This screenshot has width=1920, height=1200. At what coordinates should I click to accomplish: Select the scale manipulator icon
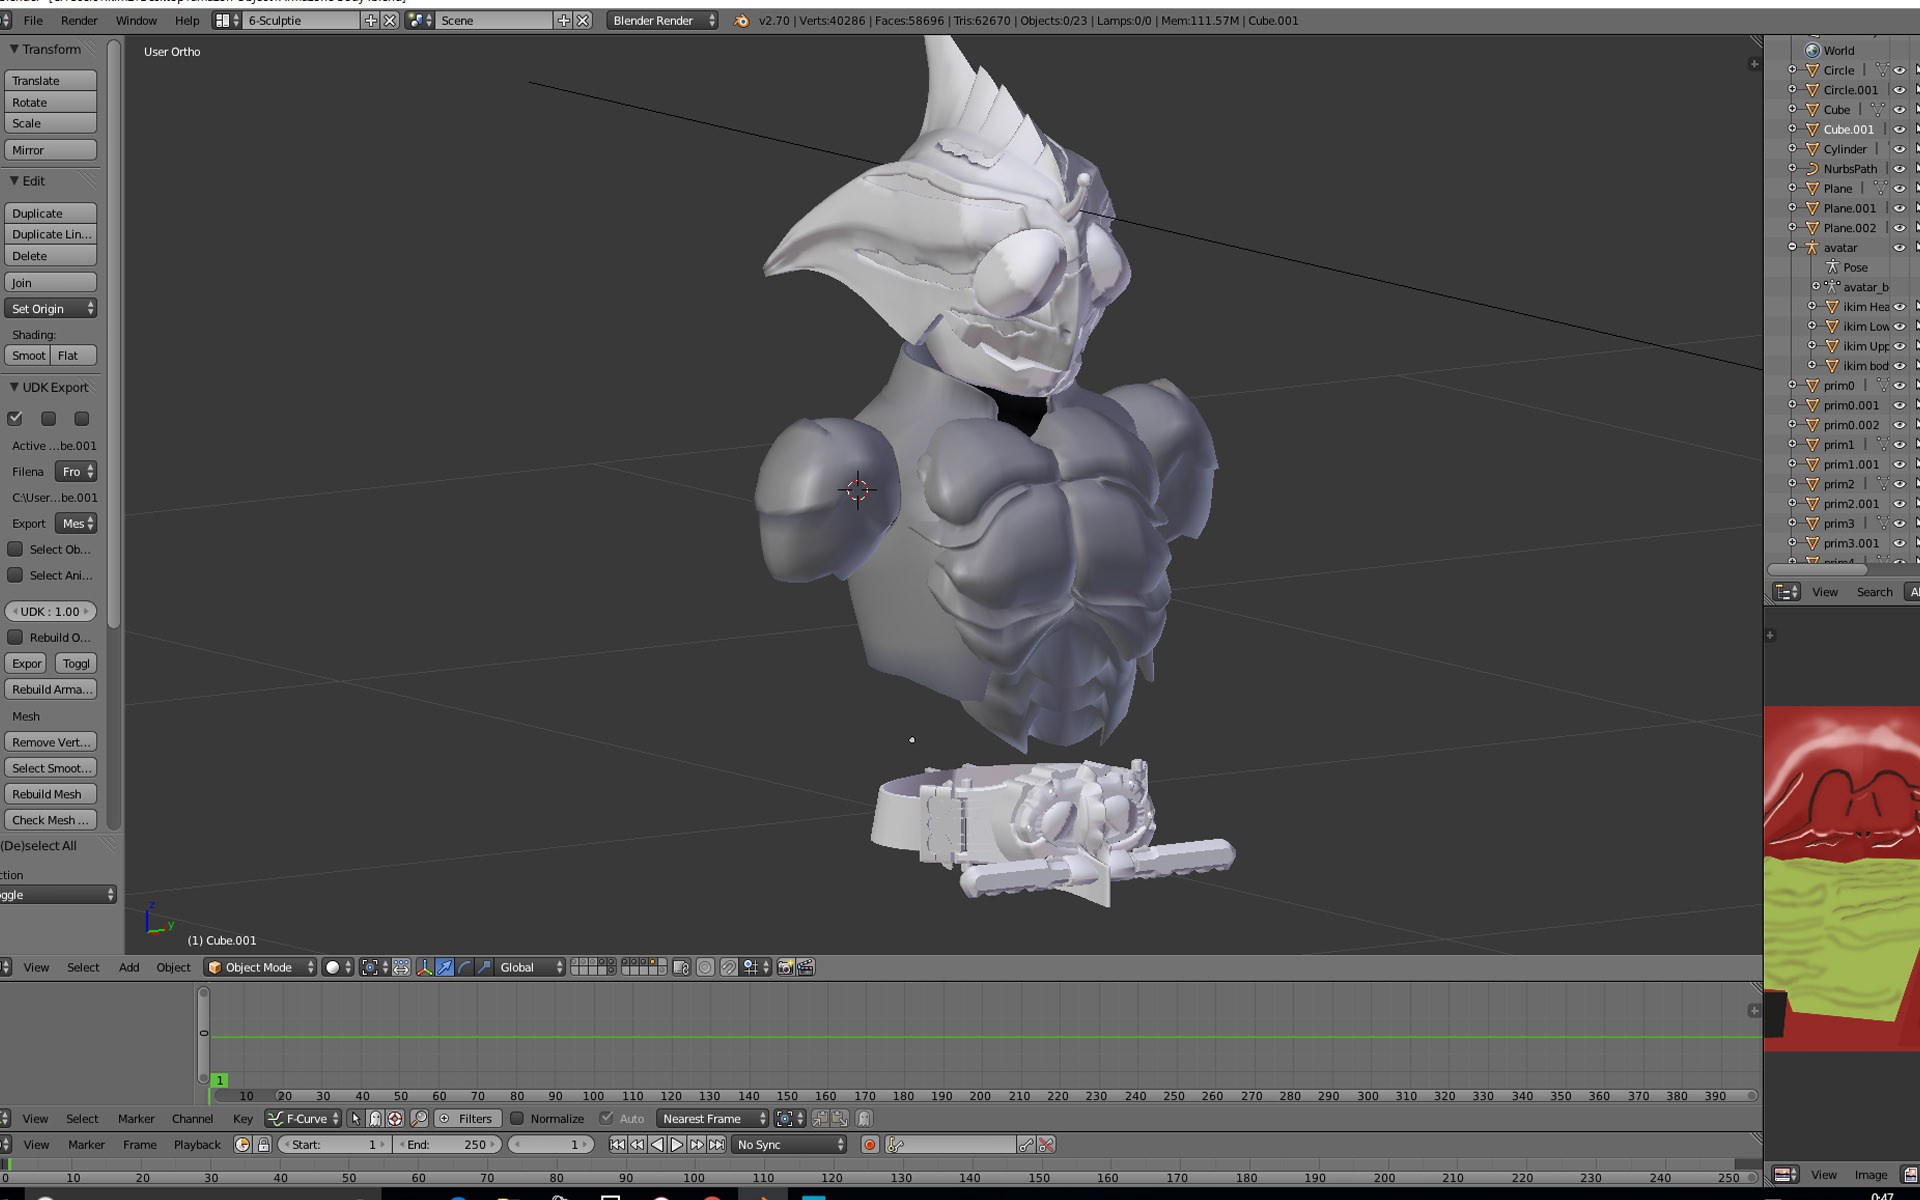click(485, 967)
